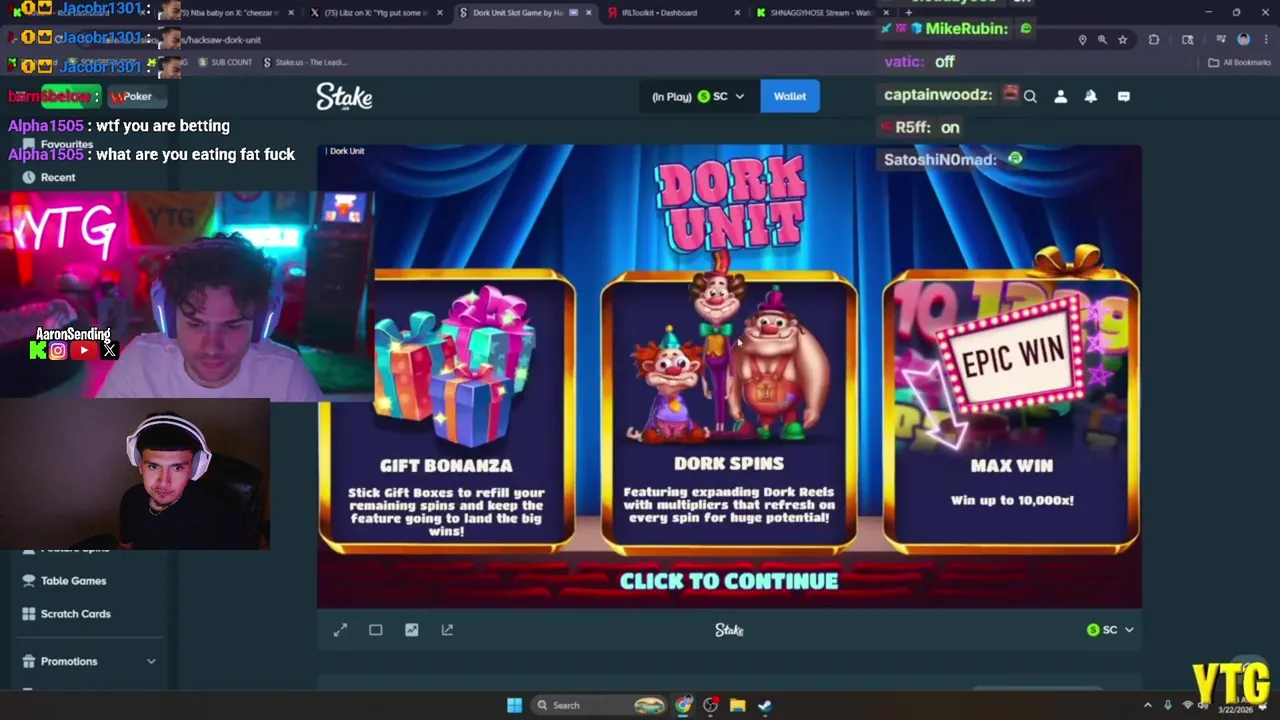Screen dimensions: 1280x720
Task: Show hidden system tray icons
Action: (x=1147, y=705)
